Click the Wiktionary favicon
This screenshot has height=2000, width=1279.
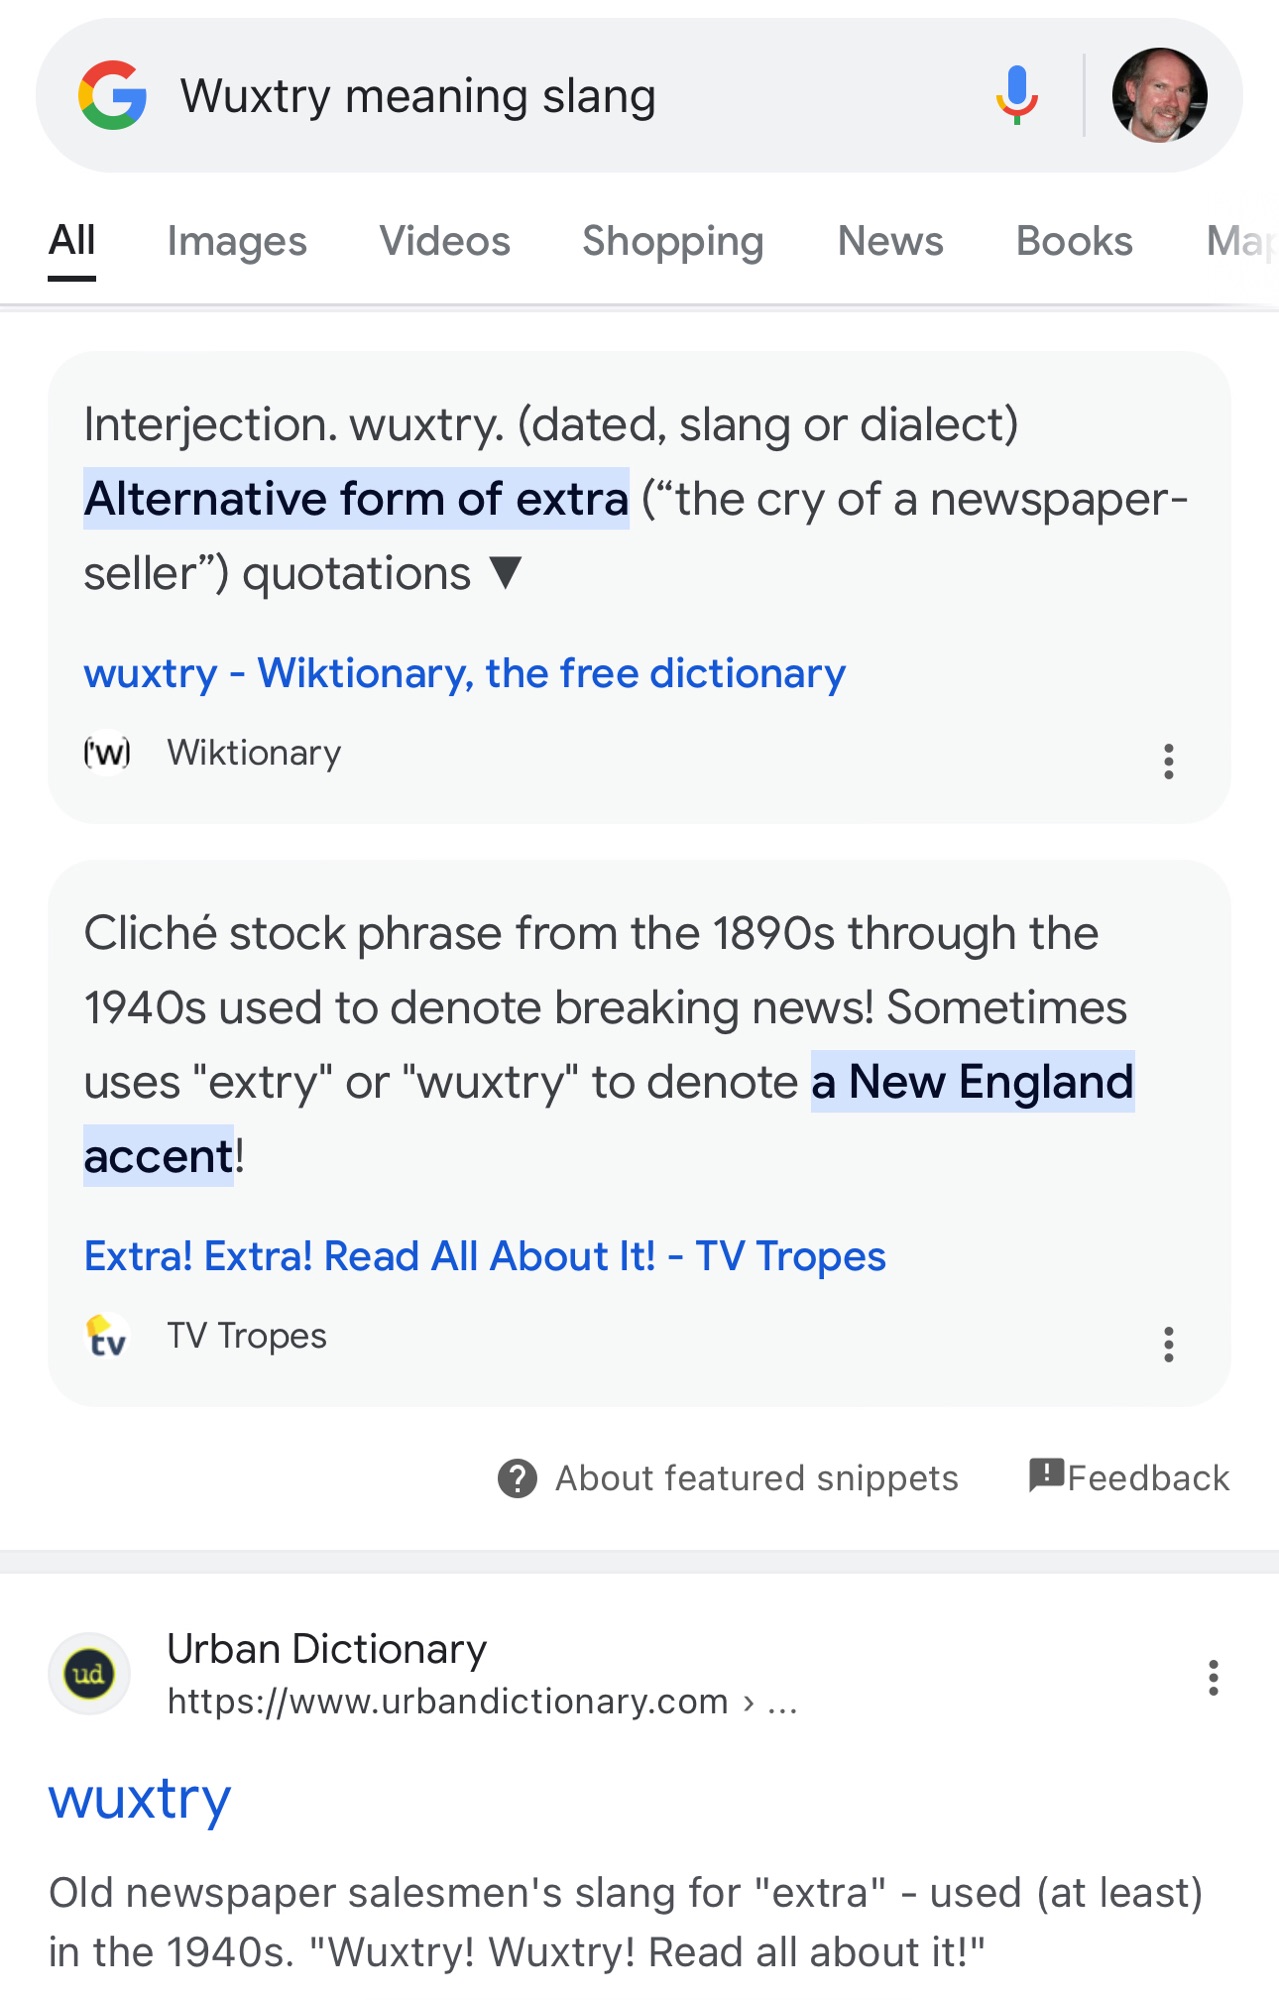pyautogui.click(x=107, y=753)
